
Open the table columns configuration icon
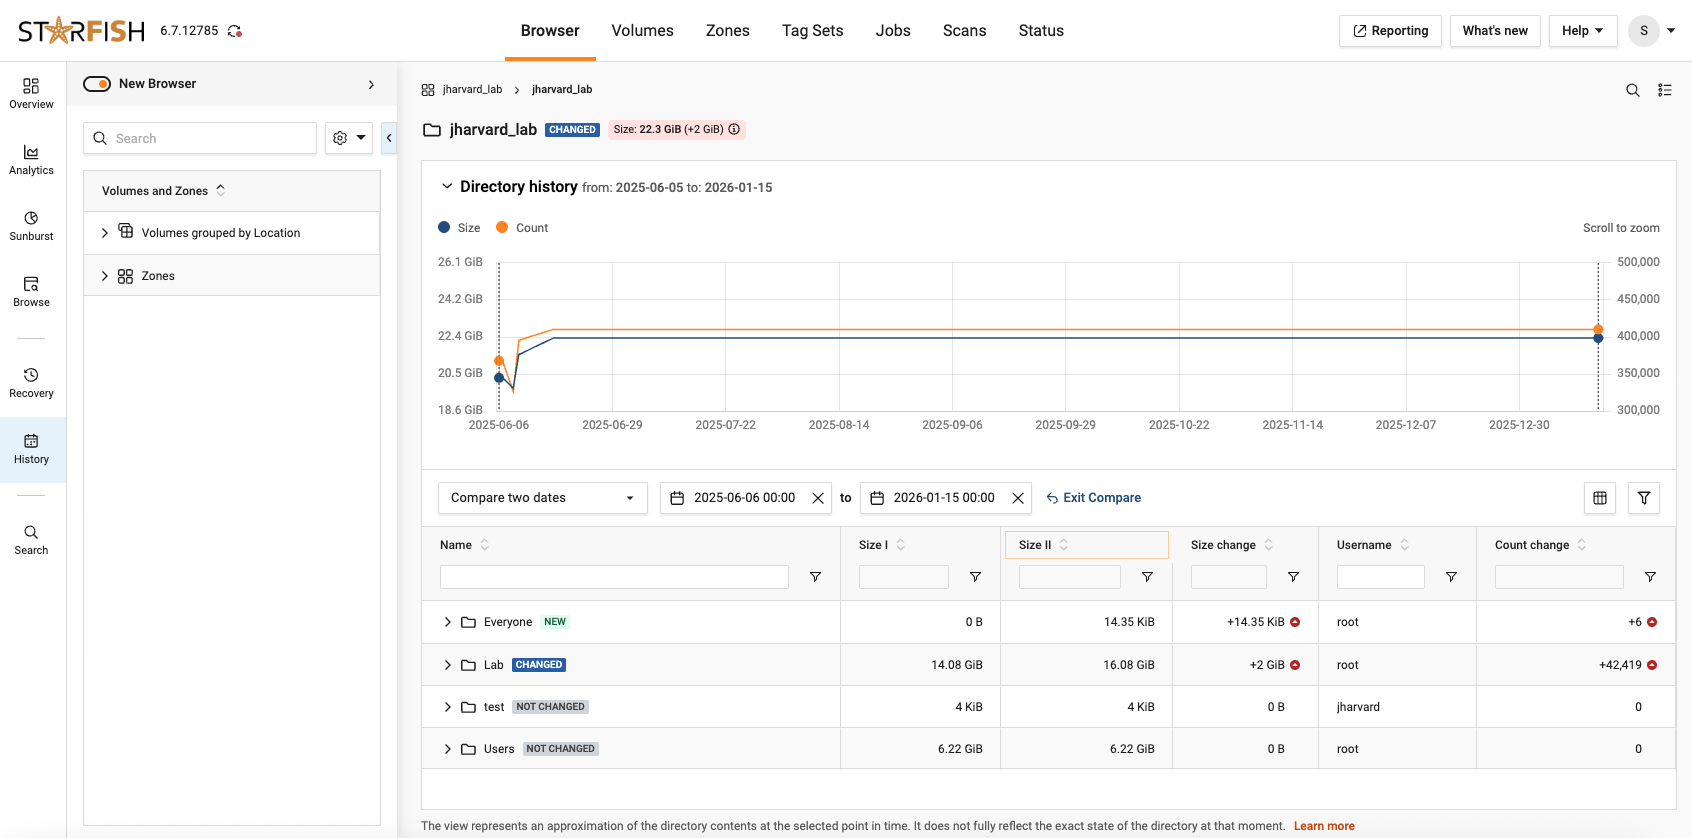(1600, 498)
